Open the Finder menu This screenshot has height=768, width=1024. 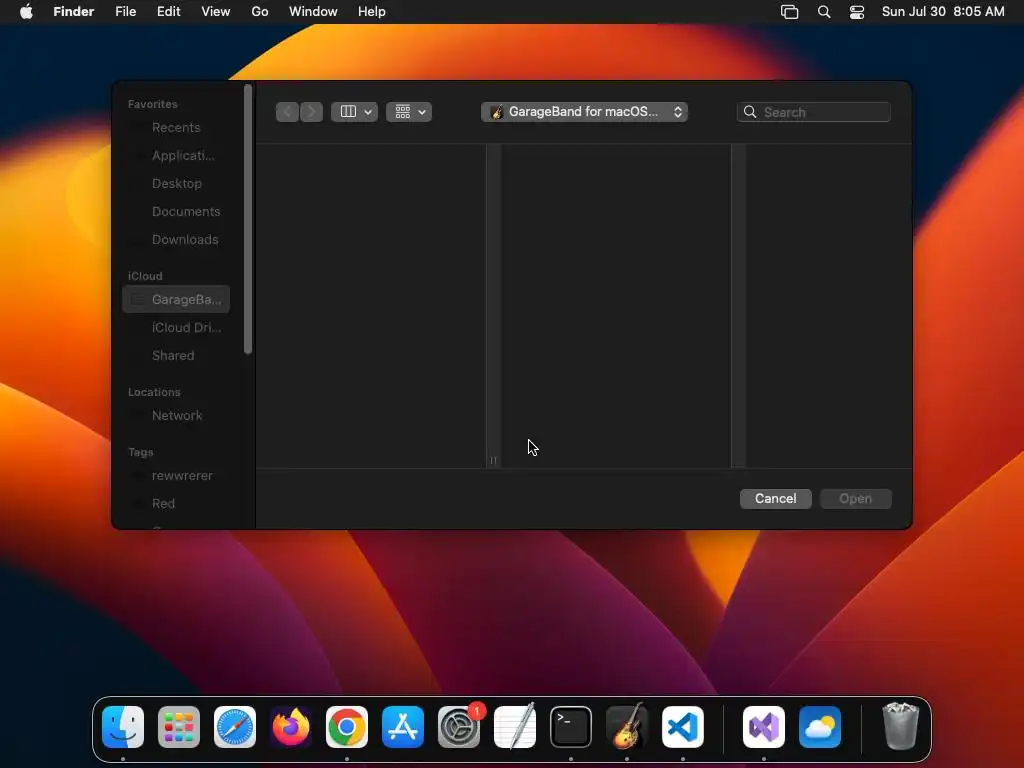[x=74, y=12]
